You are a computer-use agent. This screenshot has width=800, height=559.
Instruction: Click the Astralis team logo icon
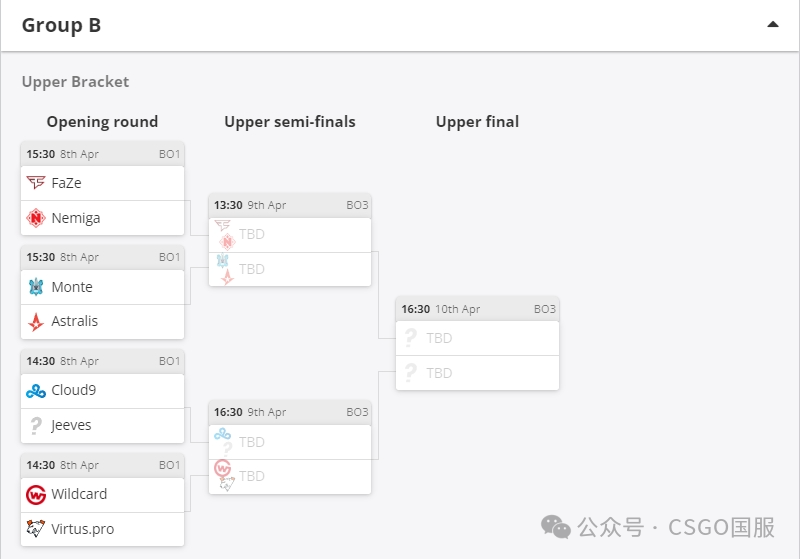coord(36,321)
